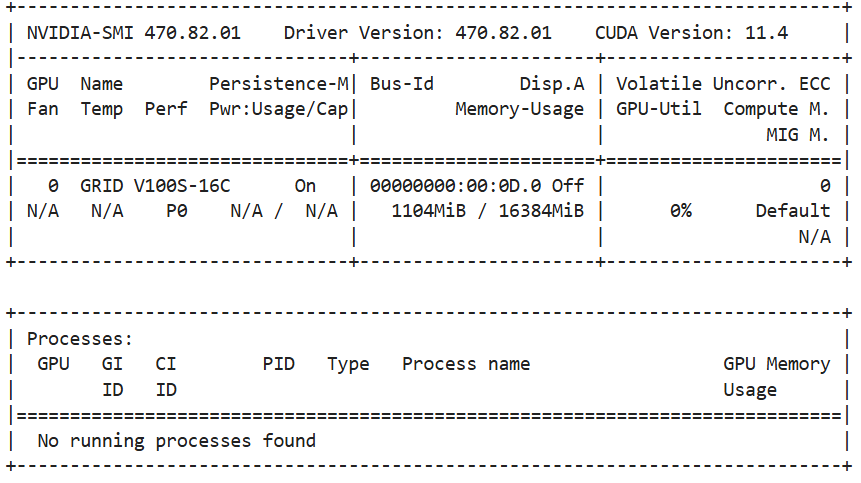Select the Bus-Id column header
Screen dimensions: 861x483
[402, 84]
